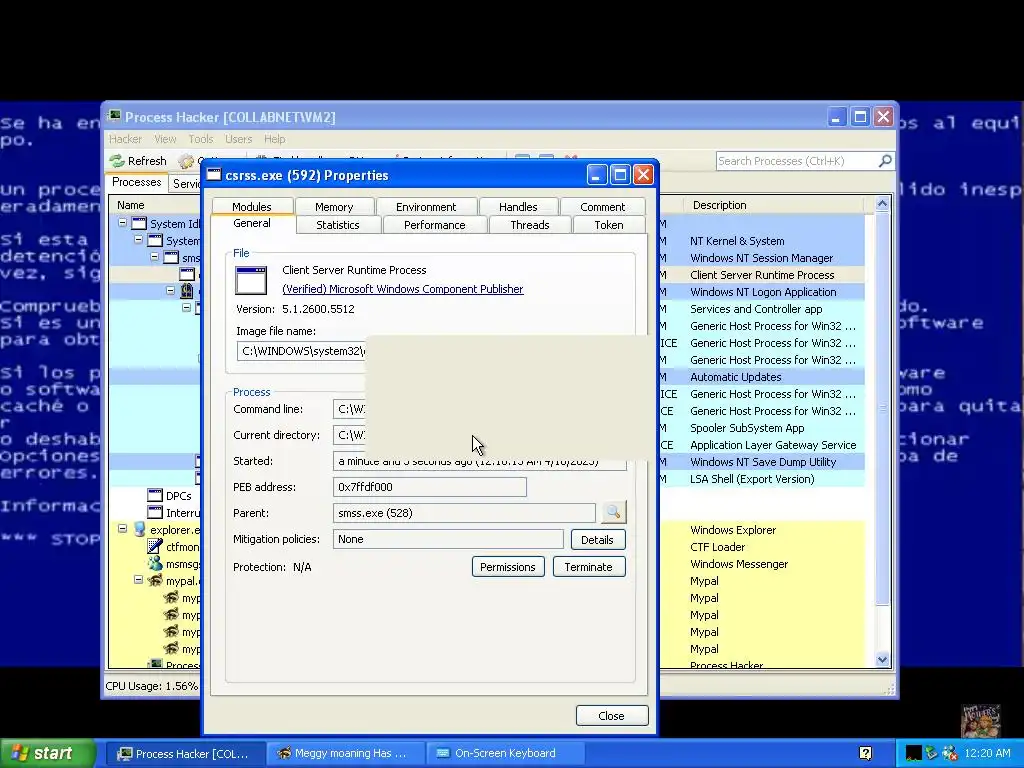This screenshot has width=1024, height=768.
Task: Click the black Process Hacker tray graph icon
Action: (x=914, y=754)
